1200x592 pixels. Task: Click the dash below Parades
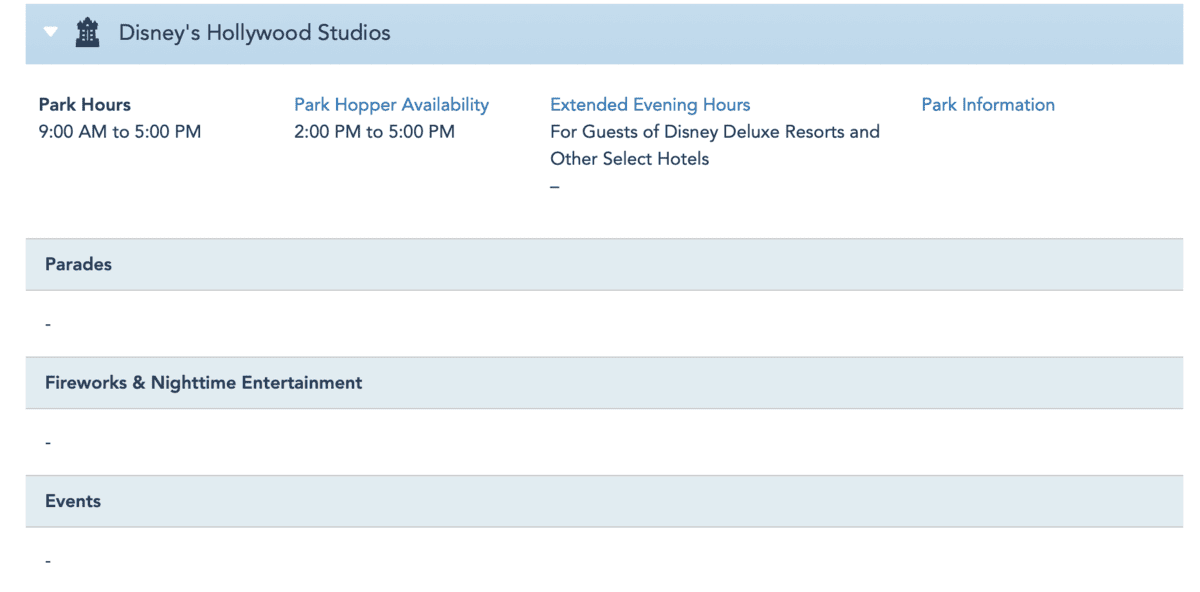tap(48, 325)
